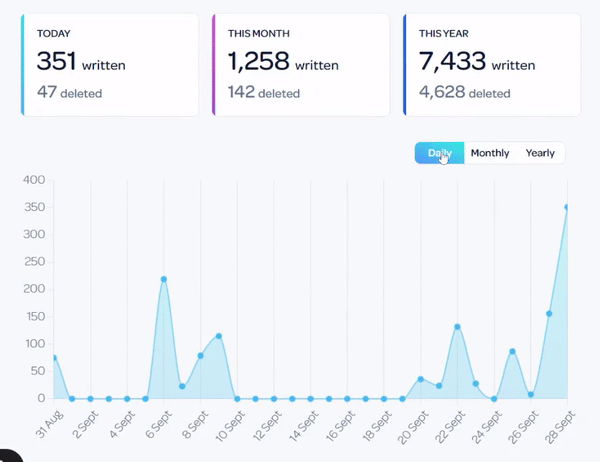
Task: Click the 142 deleted count
Action: (264, 92)
